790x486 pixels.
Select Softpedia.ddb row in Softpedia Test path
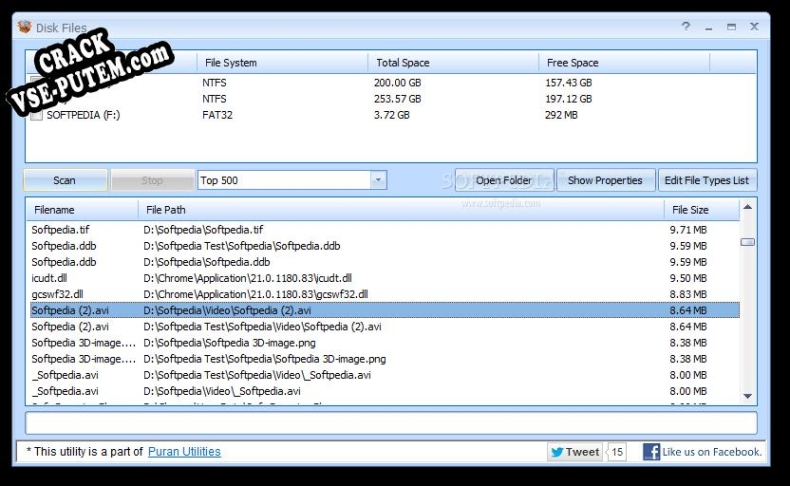384,246
